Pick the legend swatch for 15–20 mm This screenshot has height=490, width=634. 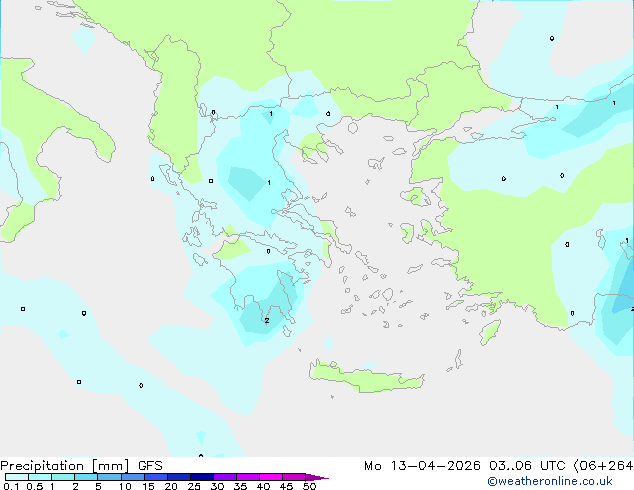(155, 477)
